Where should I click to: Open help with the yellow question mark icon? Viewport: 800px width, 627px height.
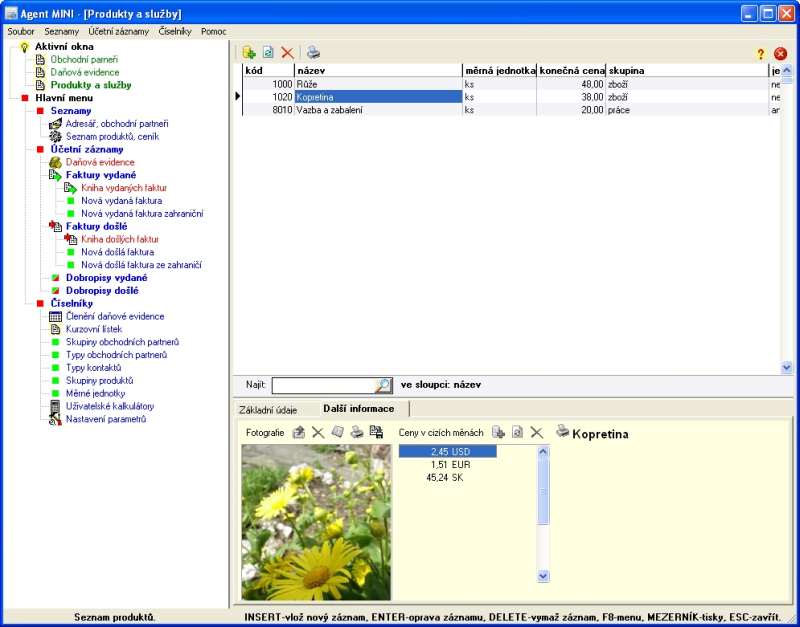pos(760,54)
